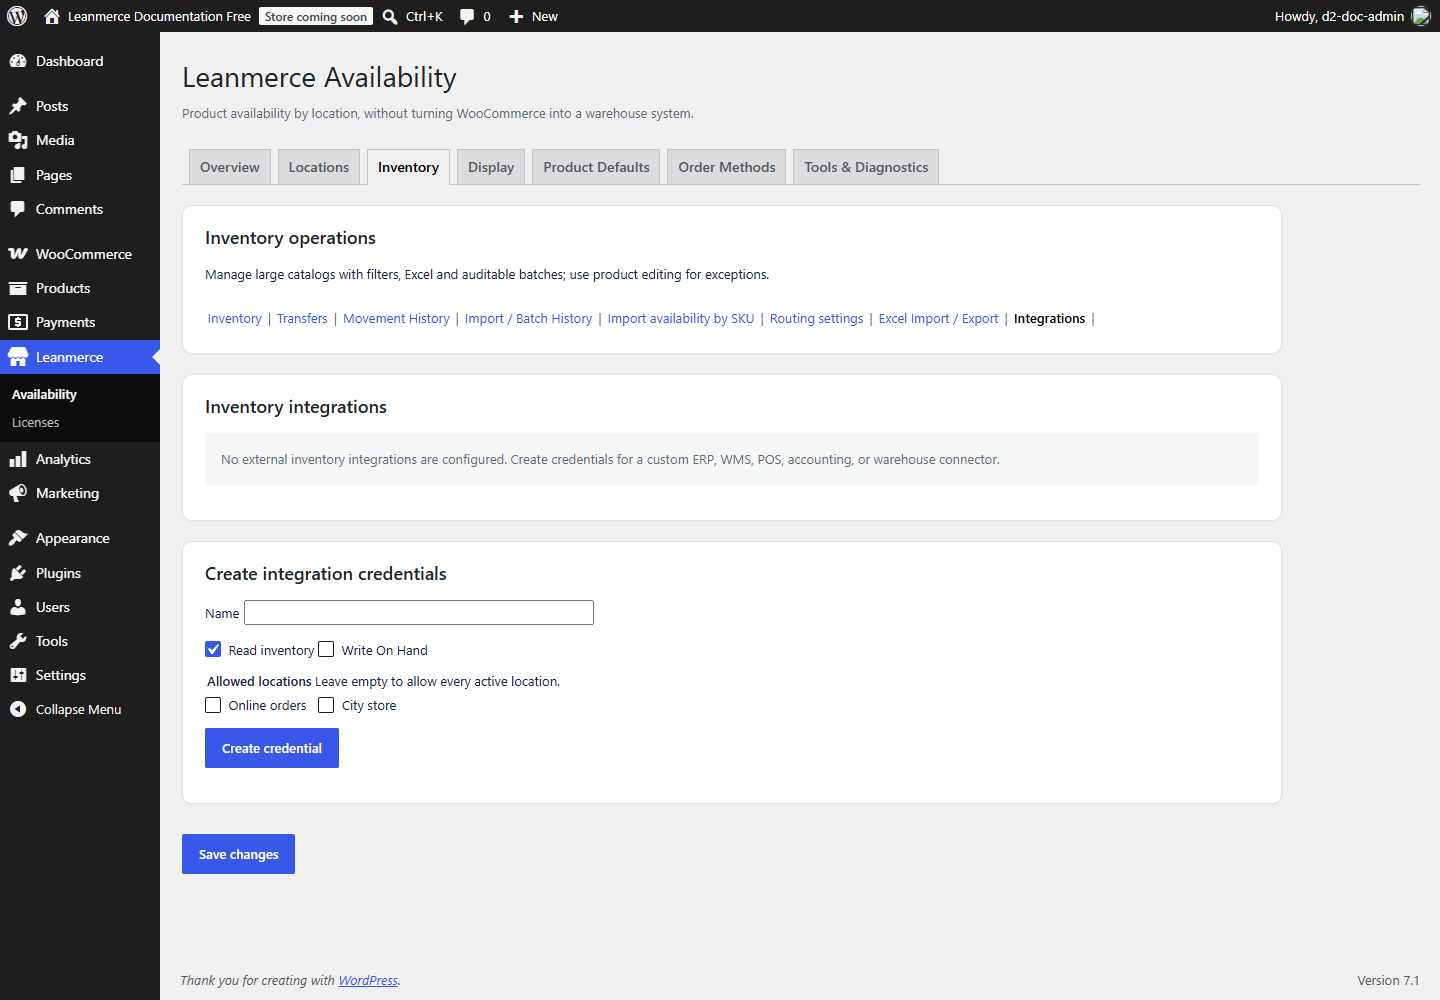The width and height of the screenshot is (1440, 1000).
Task: Open site home icon in admin bar
Action: pos(52,16)
